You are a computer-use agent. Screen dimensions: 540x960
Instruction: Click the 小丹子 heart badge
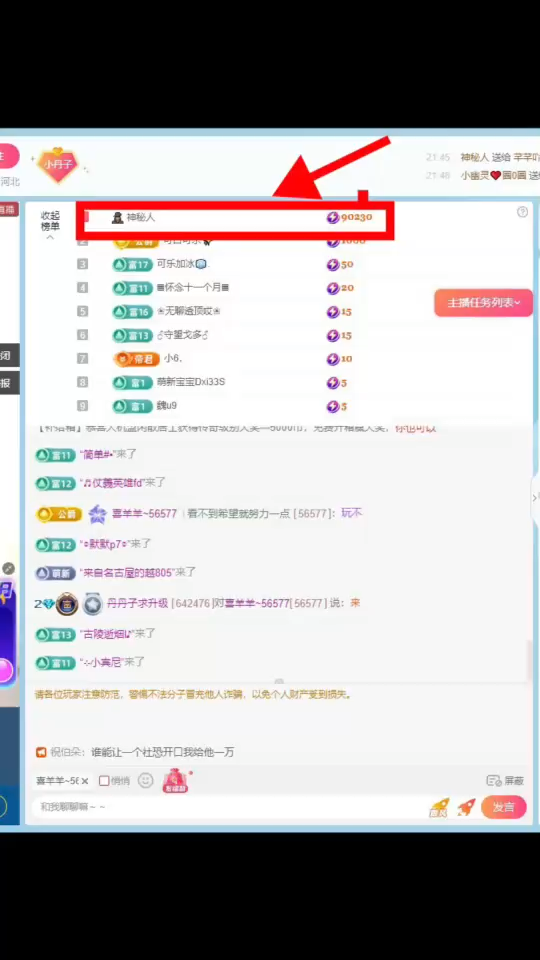pos(58,165)
